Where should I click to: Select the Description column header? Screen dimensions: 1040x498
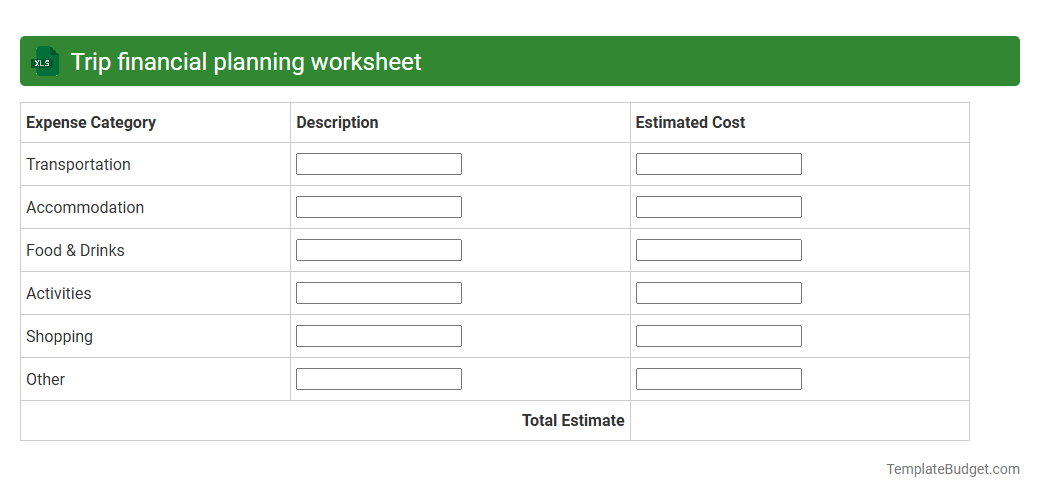tap(337, 123)
